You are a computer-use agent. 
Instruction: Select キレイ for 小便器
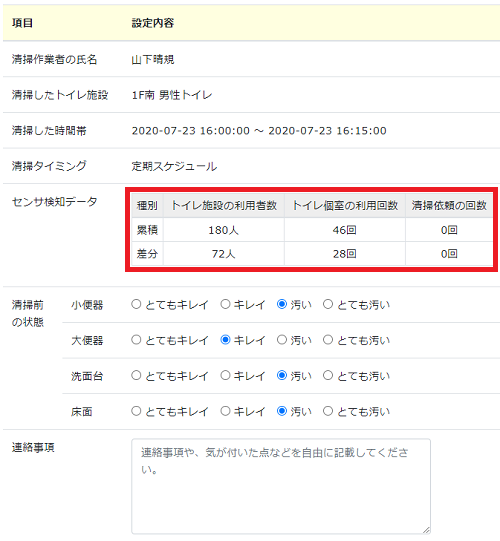(x=225, y=304)
